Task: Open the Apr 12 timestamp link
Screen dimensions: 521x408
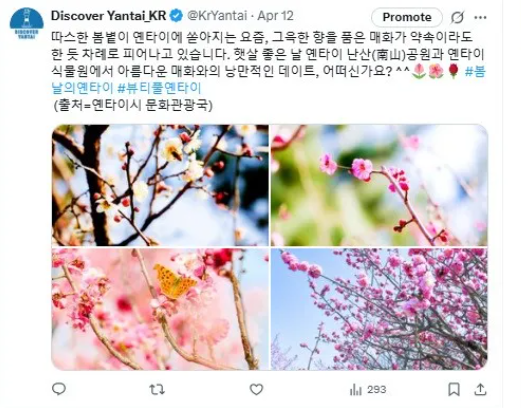Action: coord(276,16)
